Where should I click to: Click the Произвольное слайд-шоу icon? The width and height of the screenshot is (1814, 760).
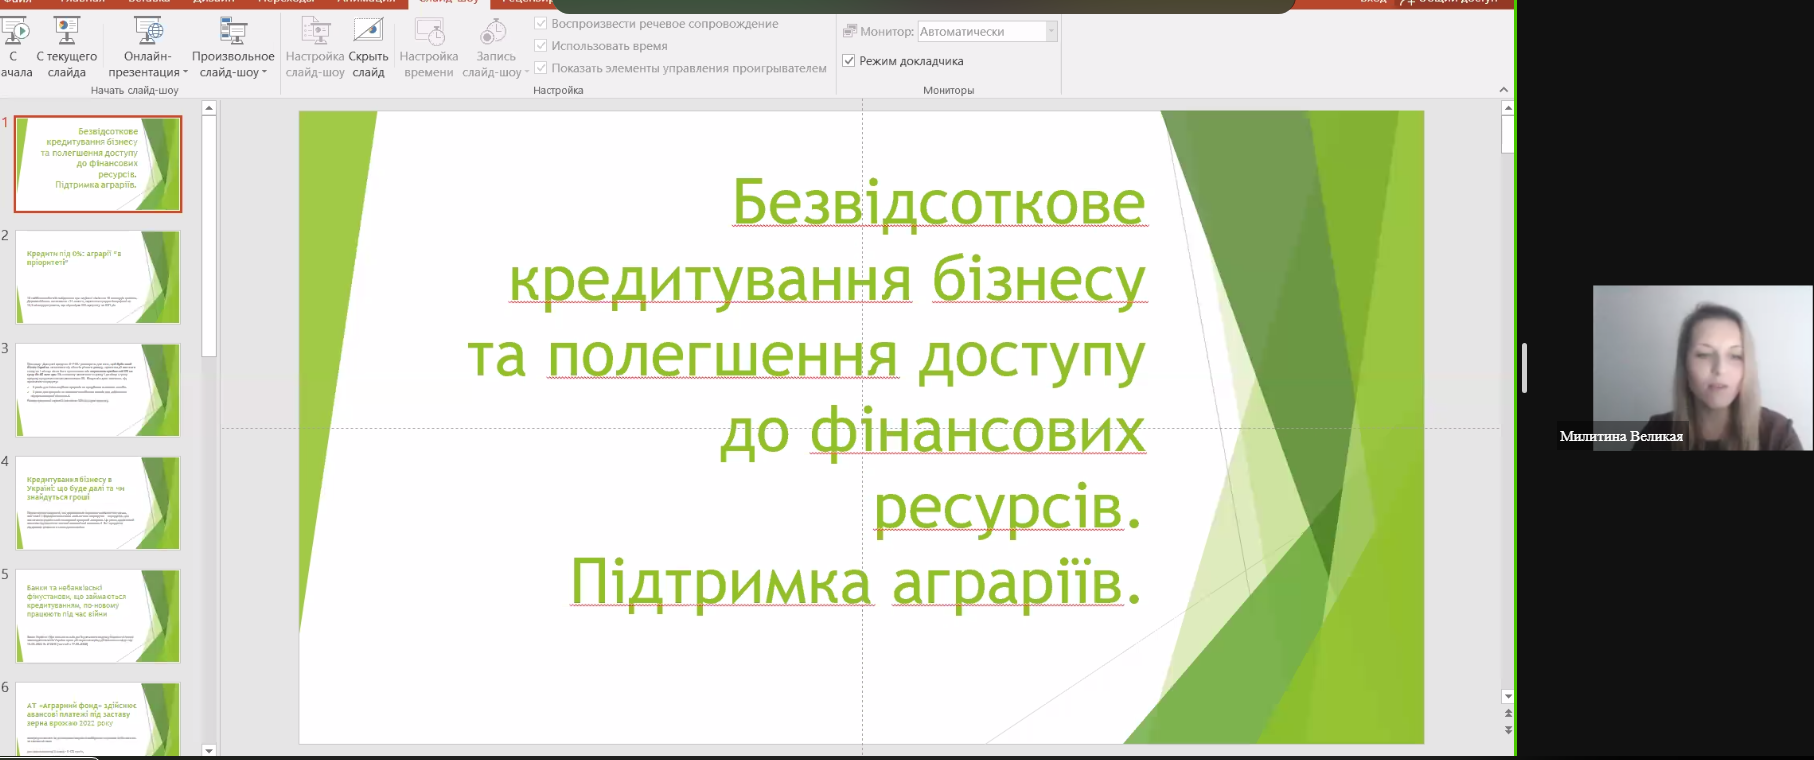(x=233, y=32)
